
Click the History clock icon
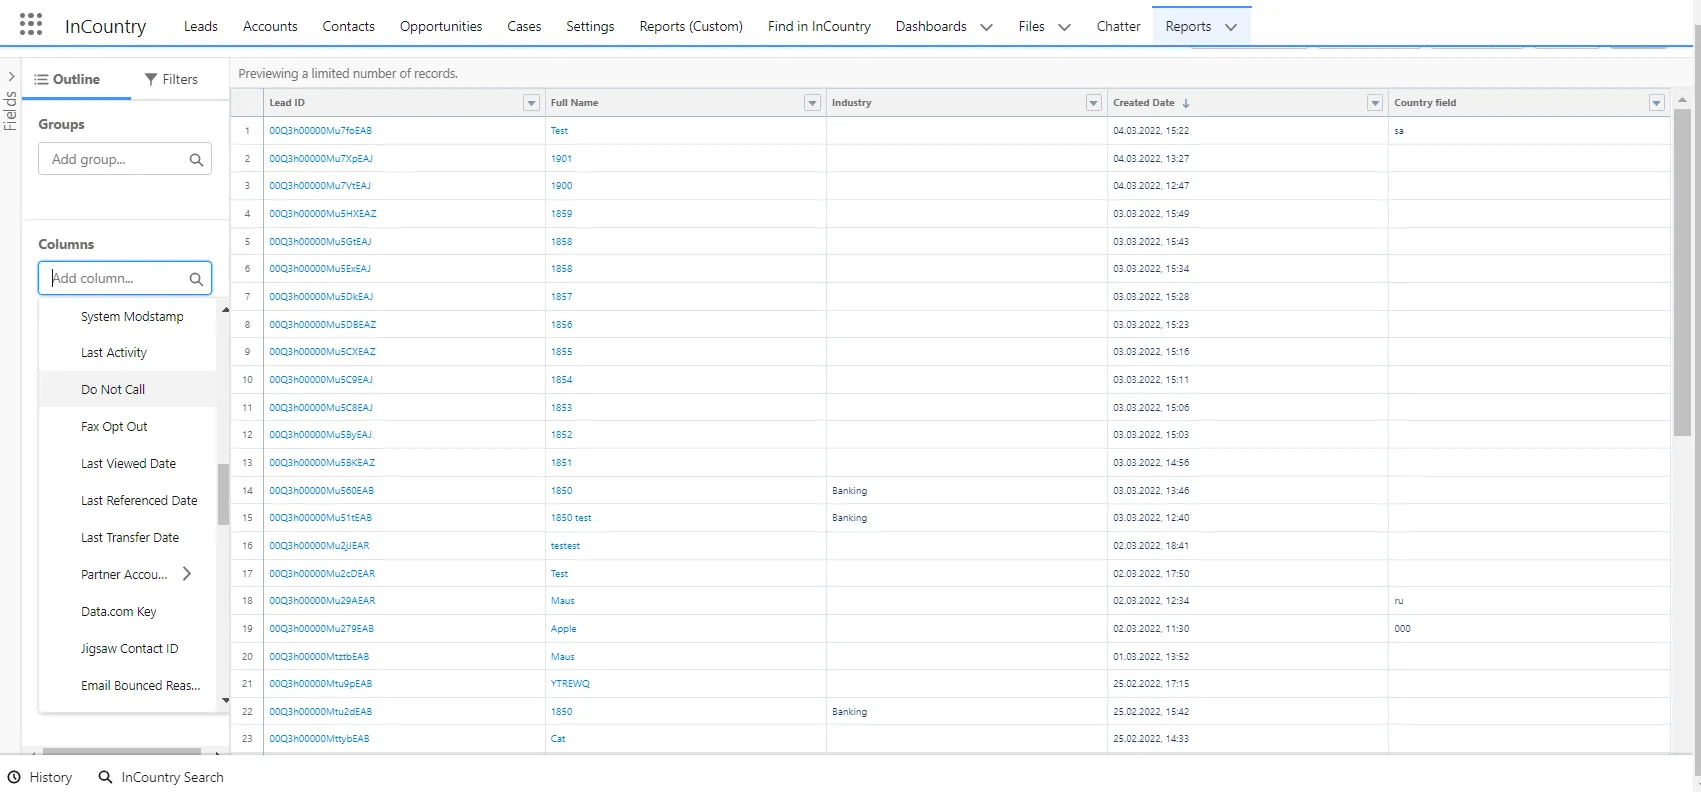click(x=14, y=777)
